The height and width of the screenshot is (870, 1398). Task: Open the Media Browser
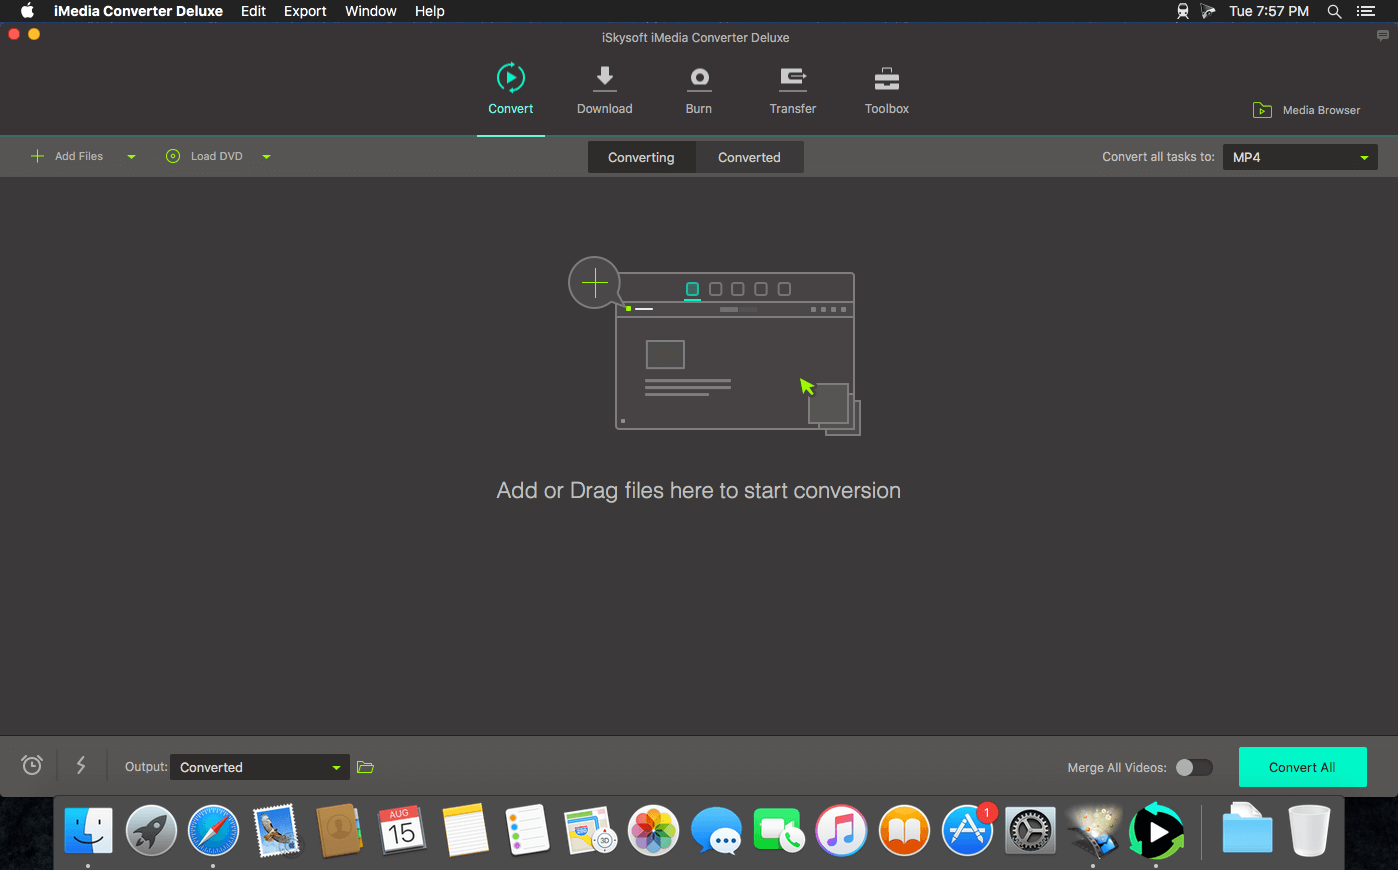click(x=1307, y=110)
